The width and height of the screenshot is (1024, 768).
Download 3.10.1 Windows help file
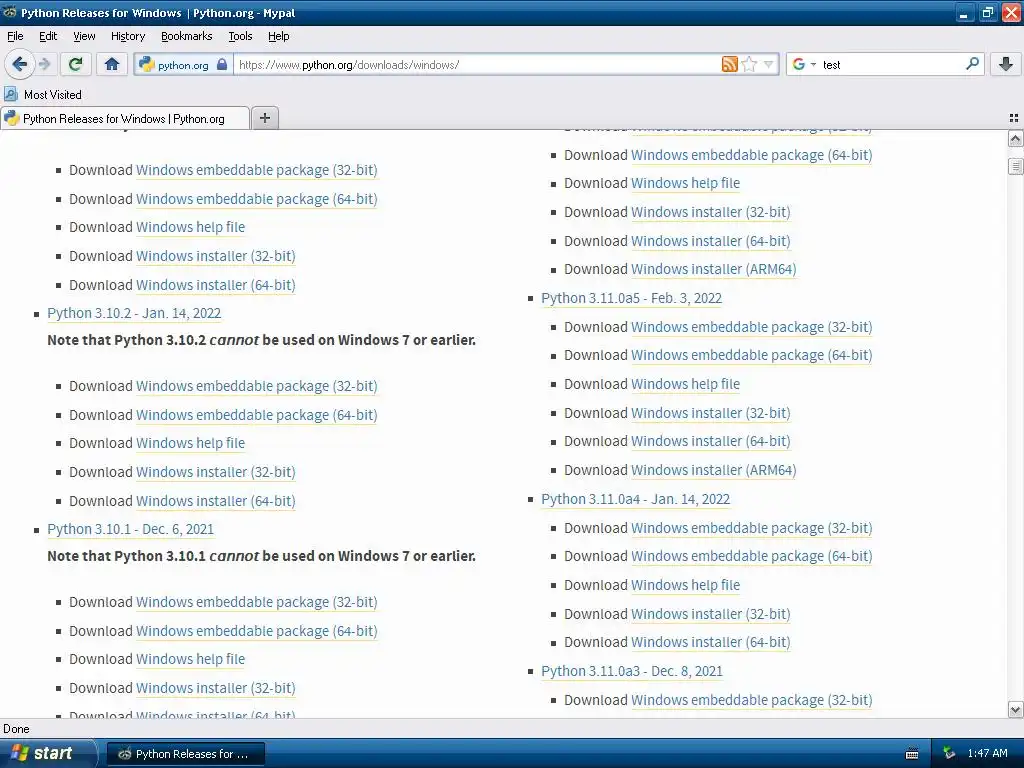(190, 659)
